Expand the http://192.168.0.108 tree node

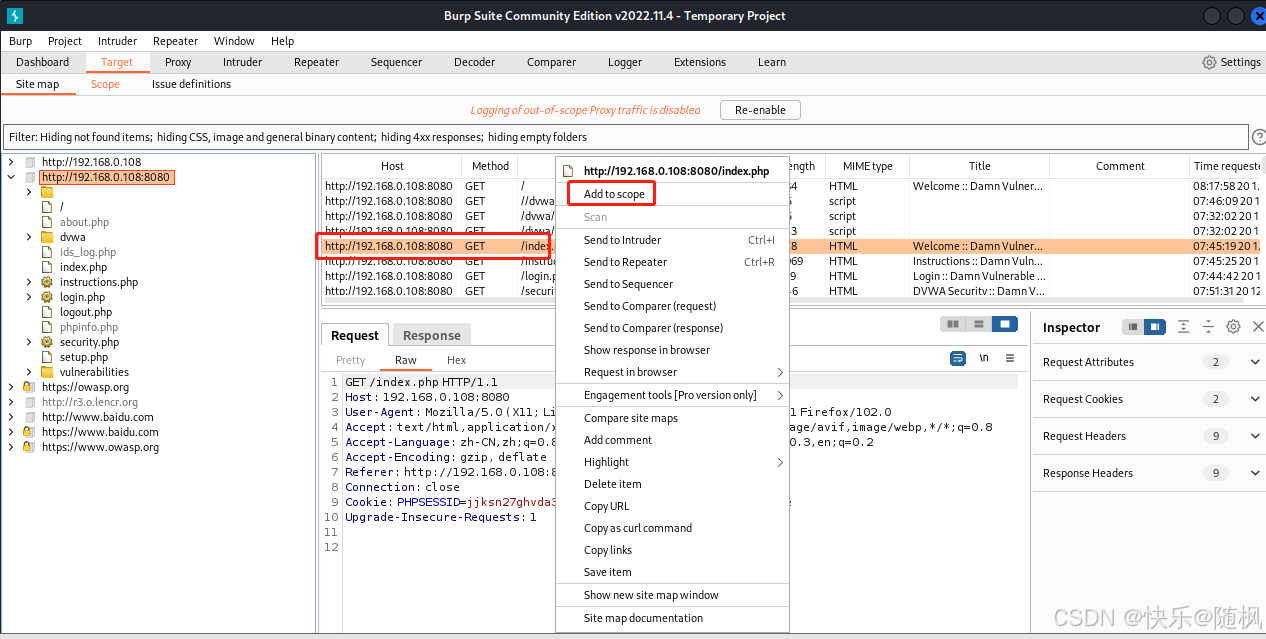pyautogui.click(x=11, y=162)
